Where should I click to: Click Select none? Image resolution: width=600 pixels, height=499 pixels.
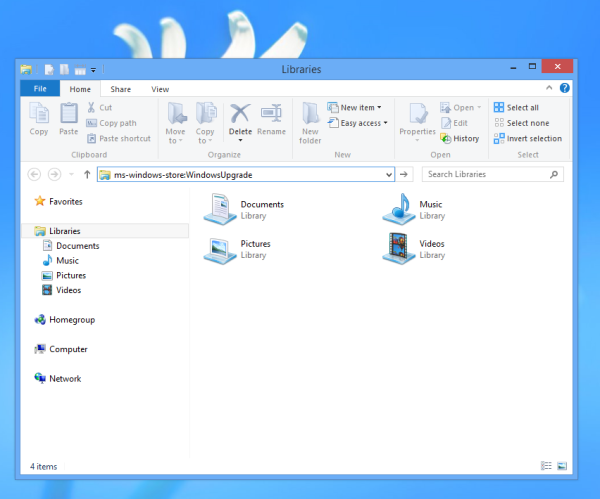click(522, 123)
